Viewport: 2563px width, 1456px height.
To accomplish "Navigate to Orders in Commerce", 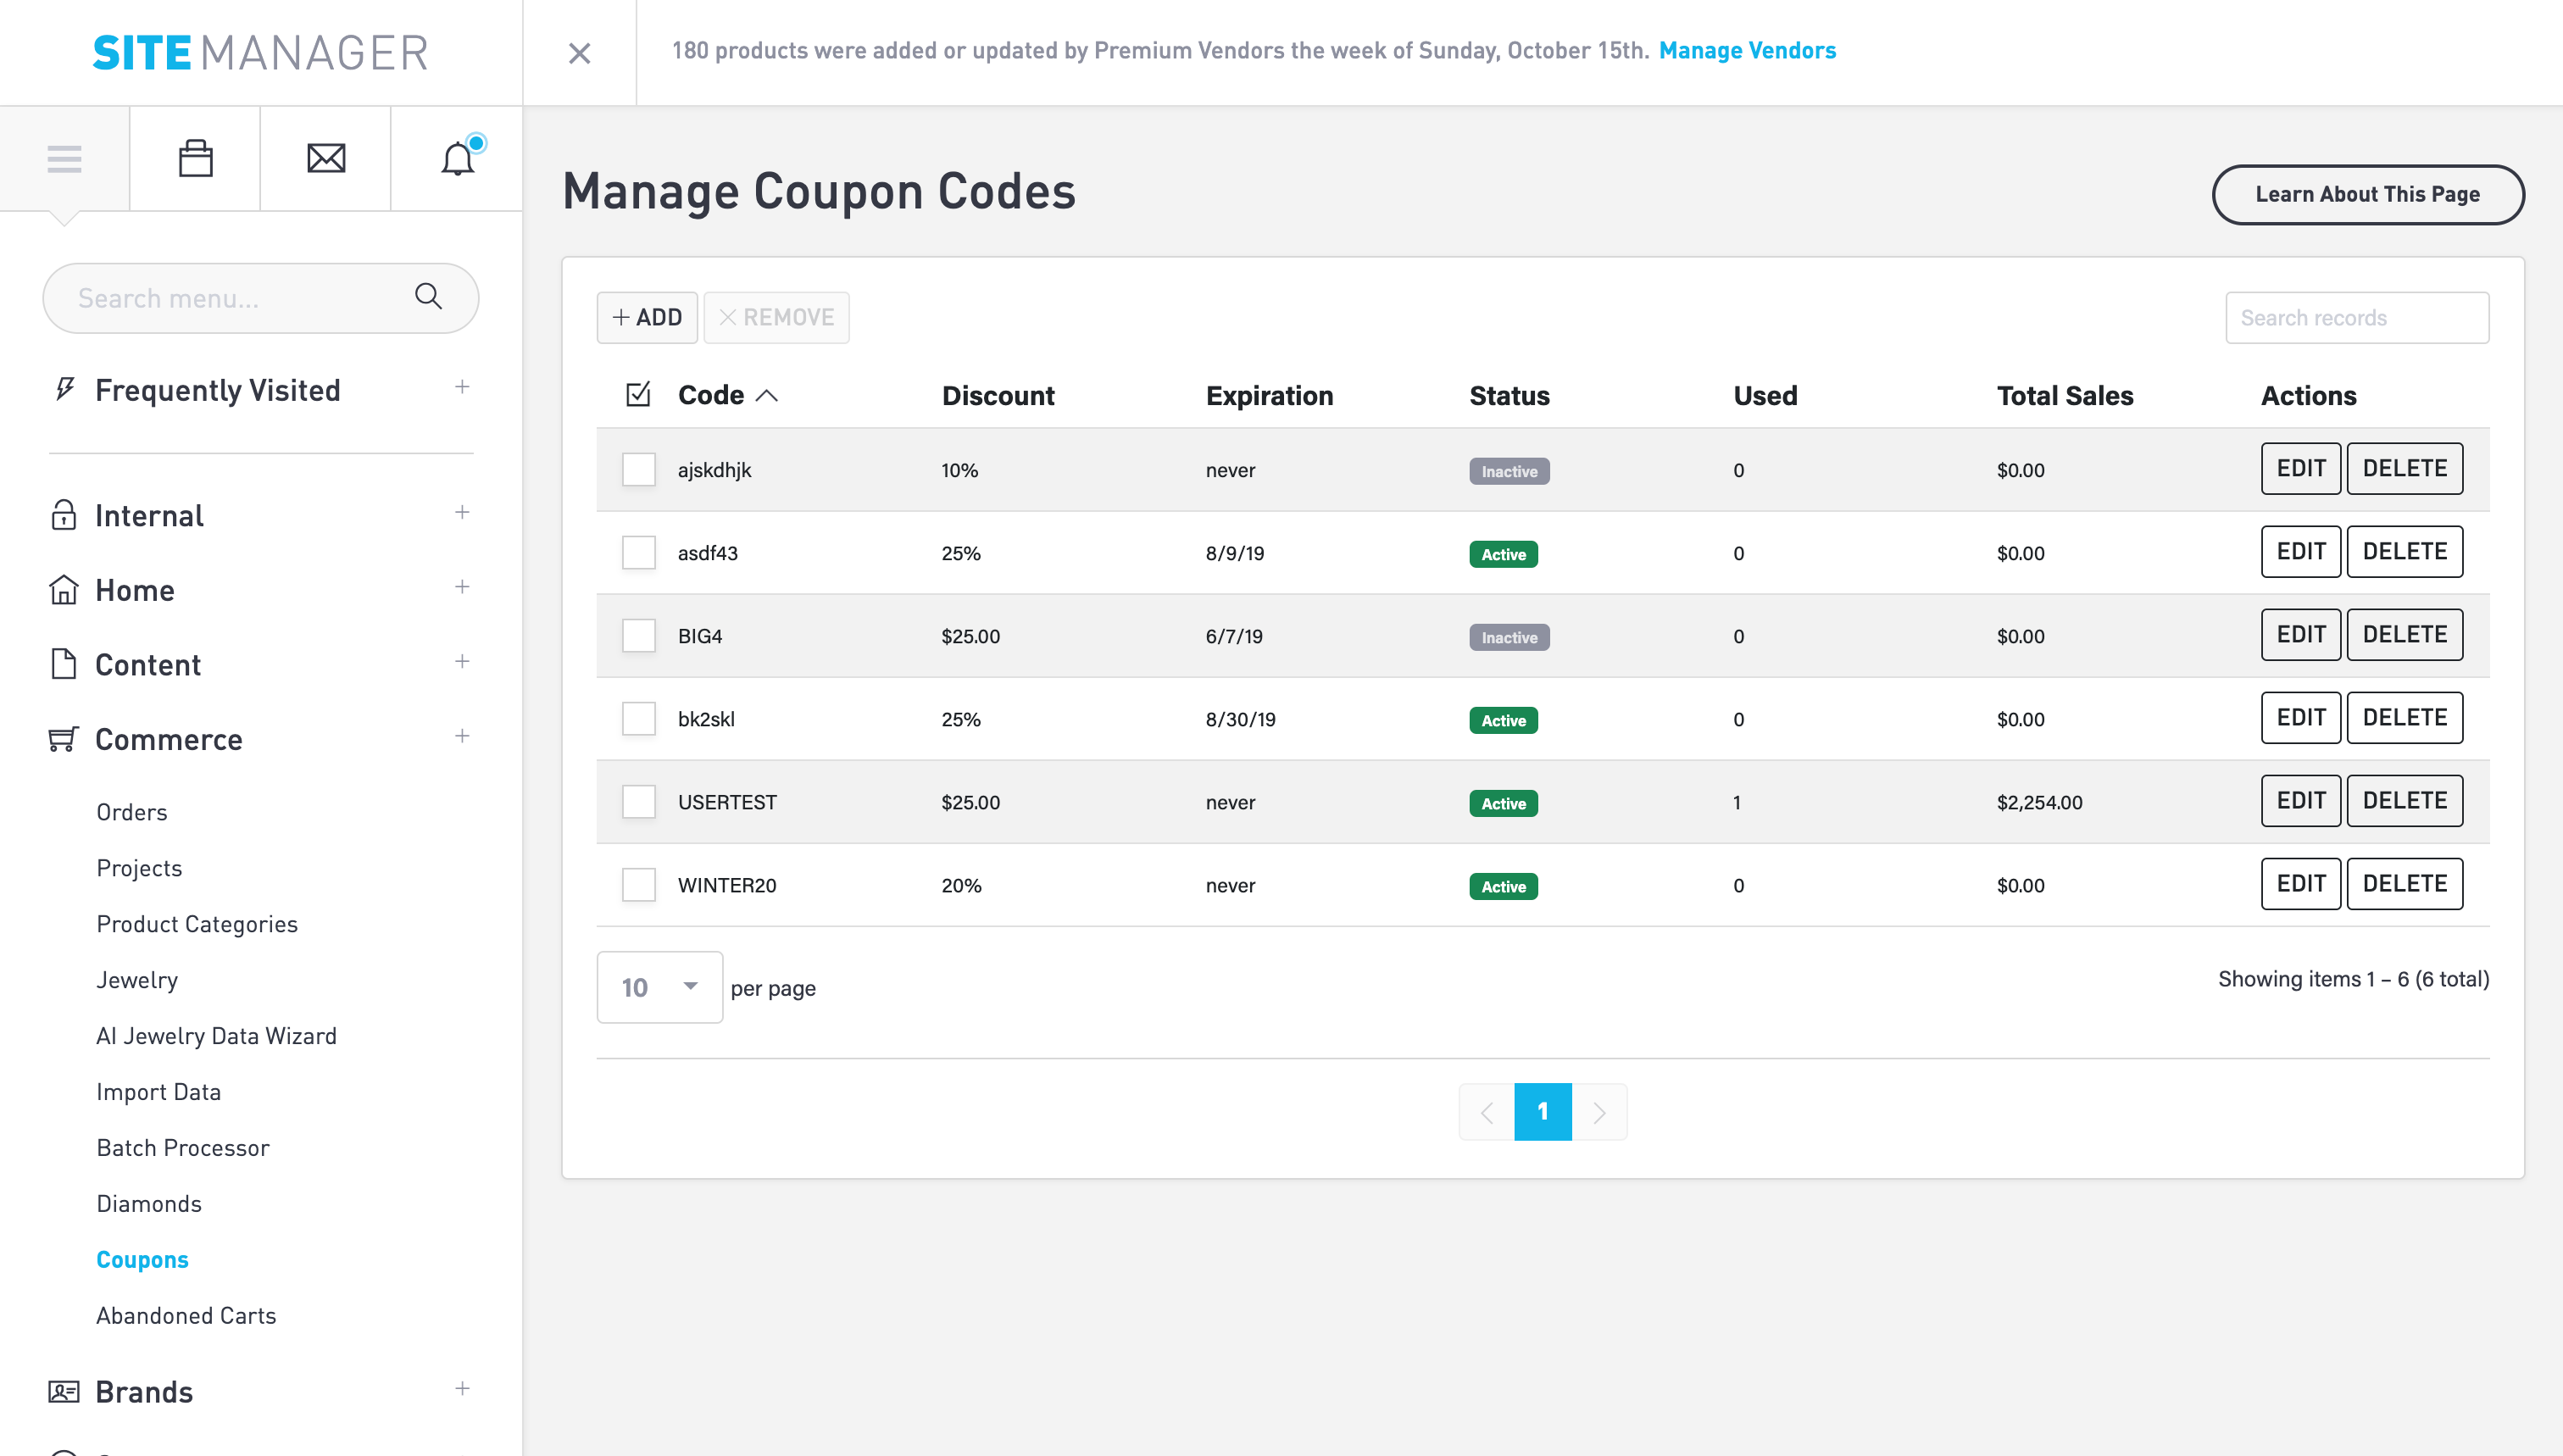I will pos(132,812).
